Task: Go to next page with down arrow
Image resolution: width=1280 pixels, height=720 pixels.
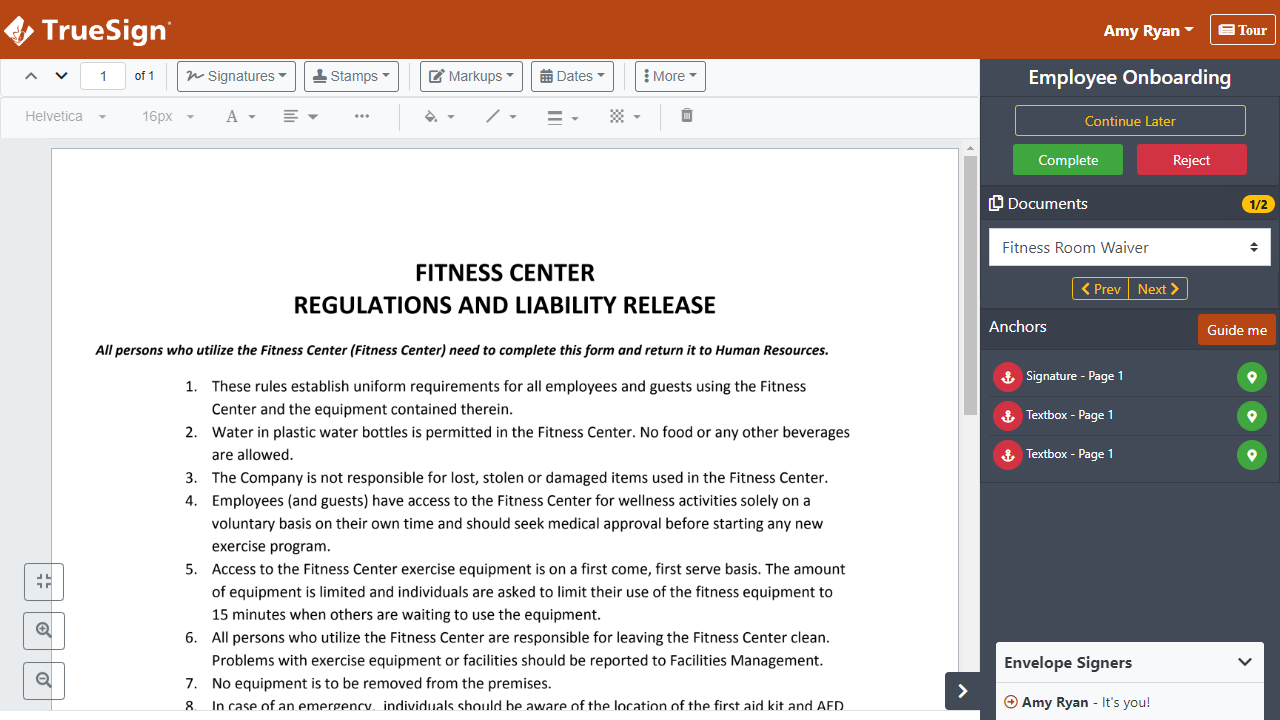Action: 61,76
